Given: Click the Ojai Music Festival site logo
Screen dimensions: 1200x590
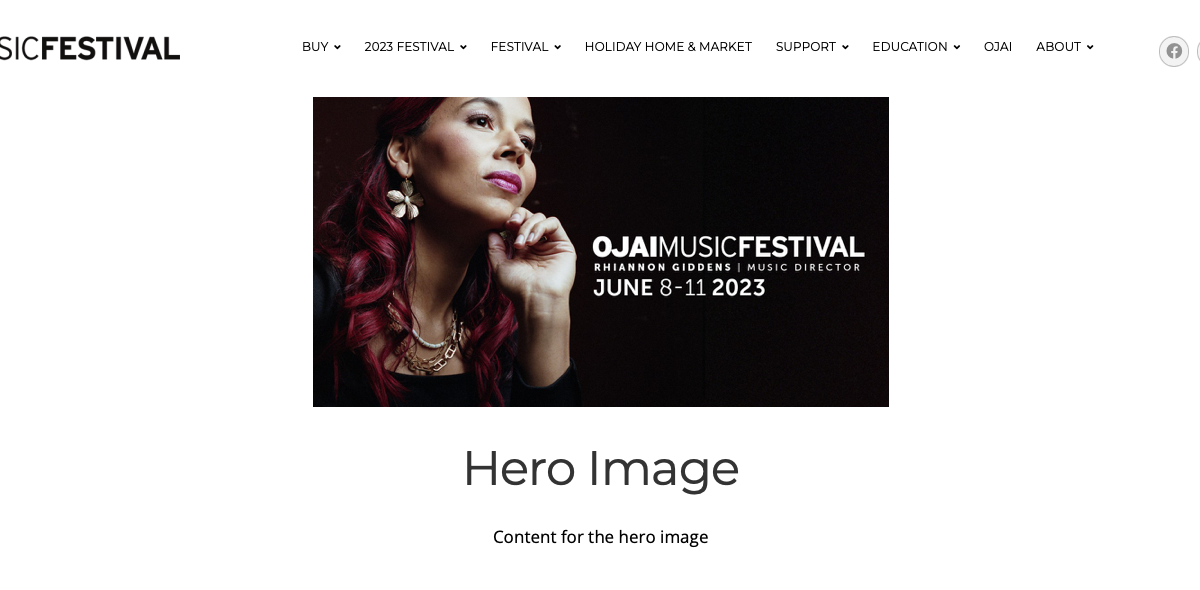Looking at the screenshot, I should pyautogui.click(x=90, y=48).
